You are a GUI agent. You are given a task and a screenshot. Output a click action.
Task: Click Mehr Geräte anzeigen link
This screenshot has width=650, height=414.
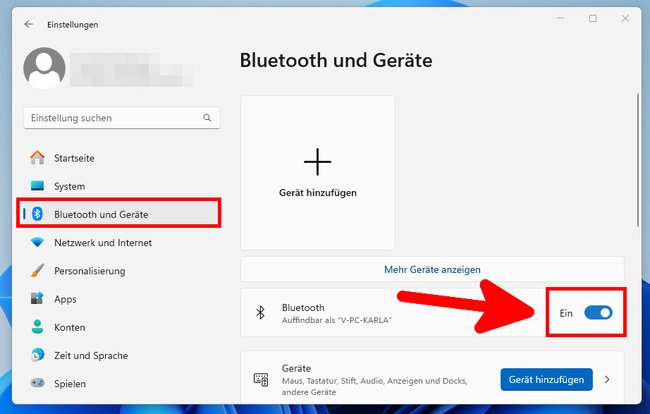[x=432, y=269]
